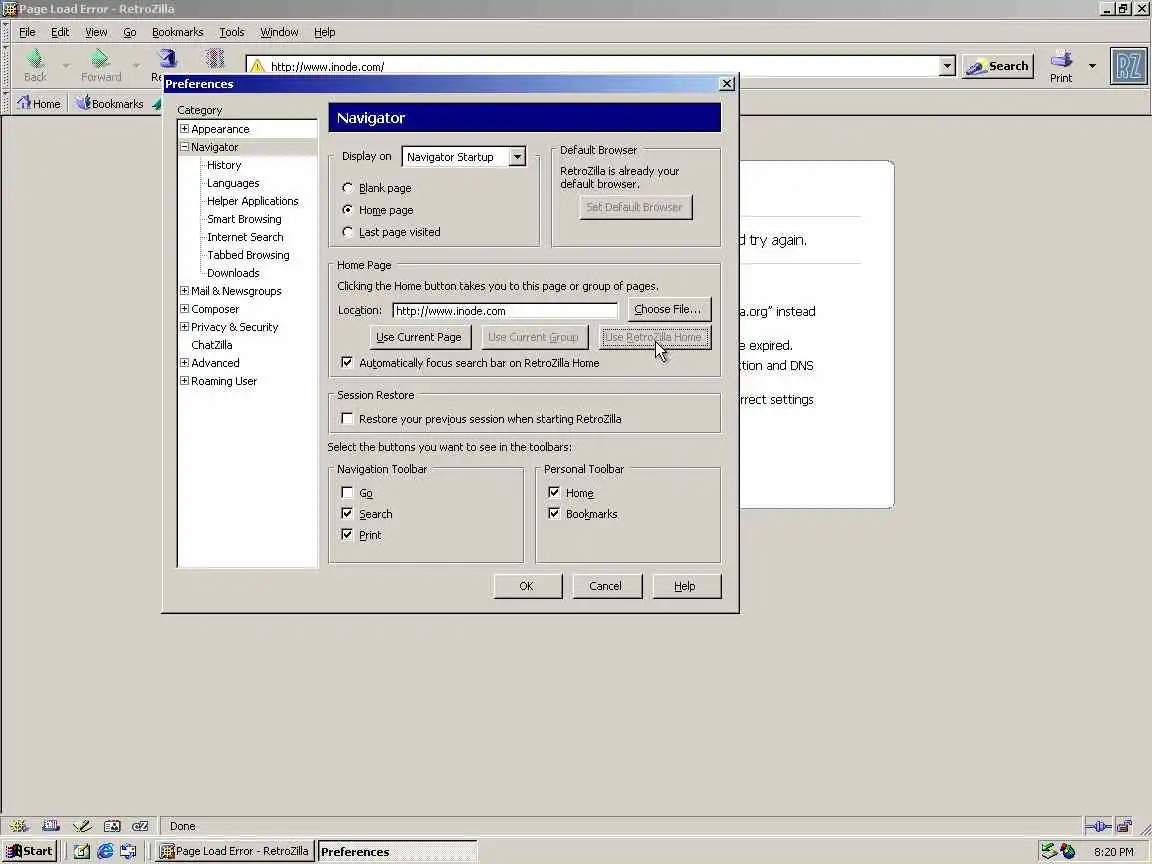Click the Forward arrow toolbar icon
This screenshot has height=864, width=1152.
click(x=100, y=59)
